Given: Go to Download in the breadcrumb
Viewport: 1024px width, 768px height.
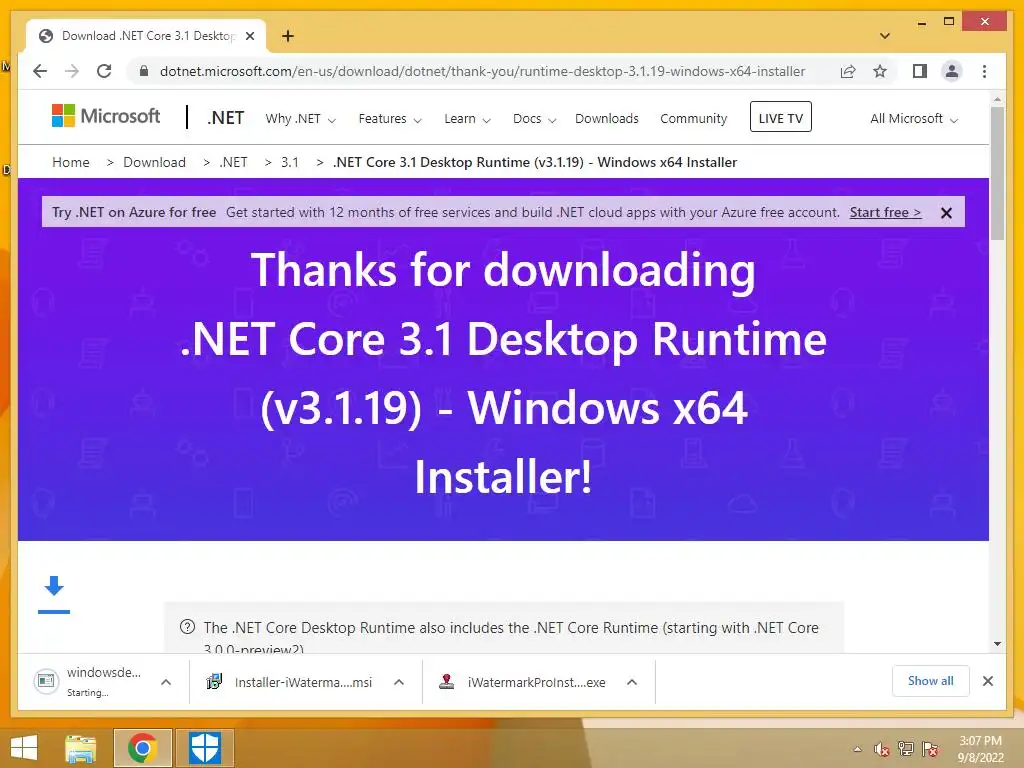Looking at the screenshot, I should click(x=154, y=162).
